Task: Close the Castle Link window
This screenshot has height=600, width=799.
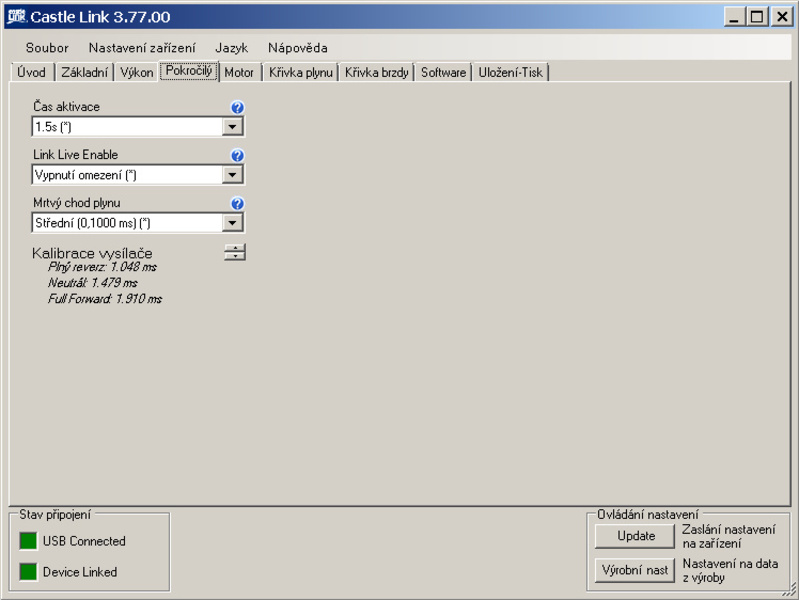Action: (x=782, y=17)
